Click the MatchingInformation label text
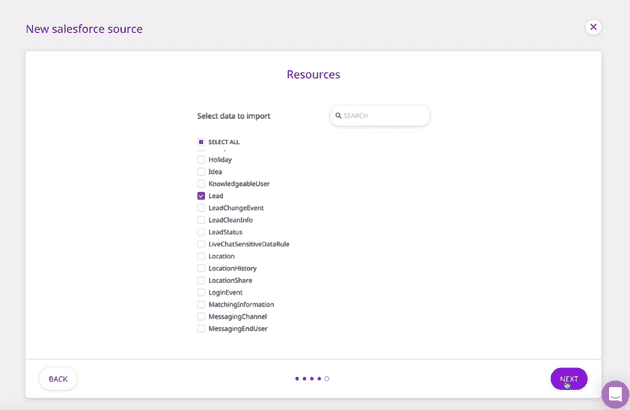Viewport: 630px width, 410px height. 241,304
